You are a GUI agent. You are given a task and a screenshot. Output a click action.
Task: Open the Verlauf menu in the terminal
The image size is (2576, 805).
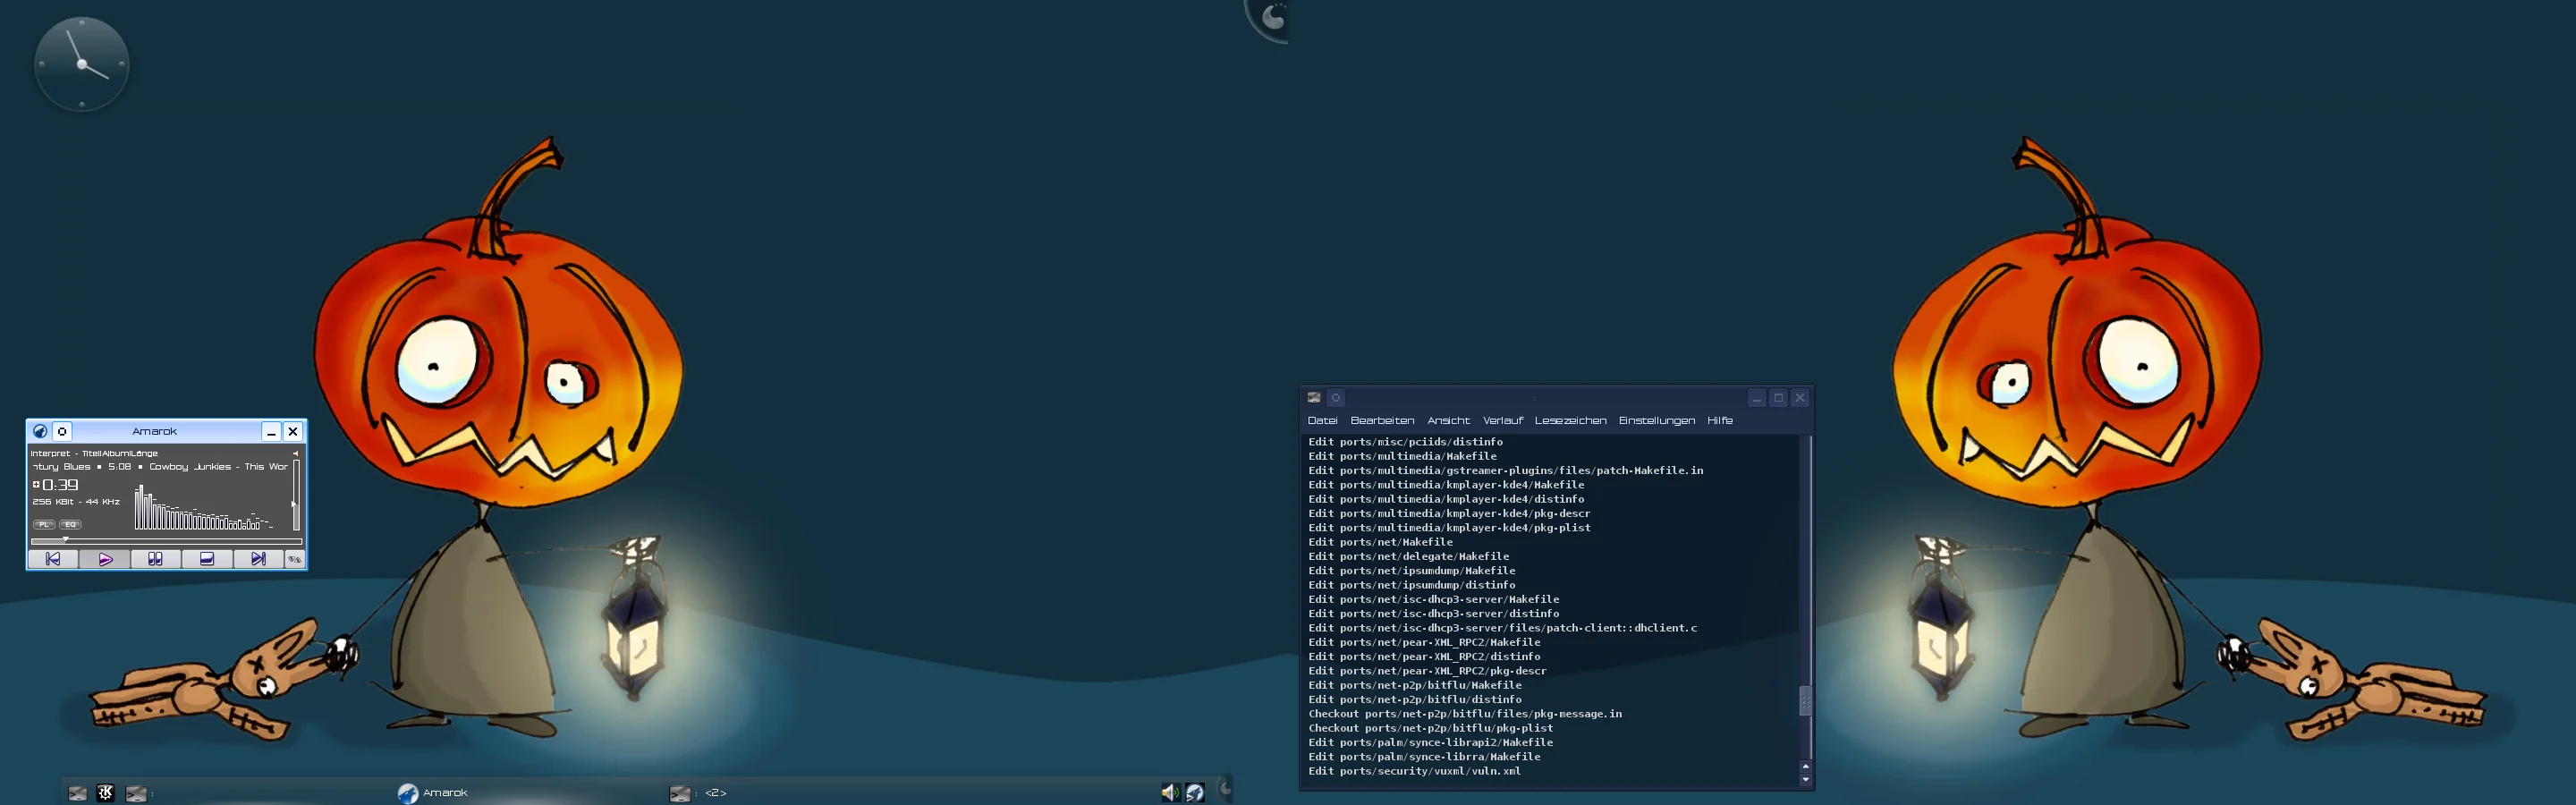[x=1502, y=420]
